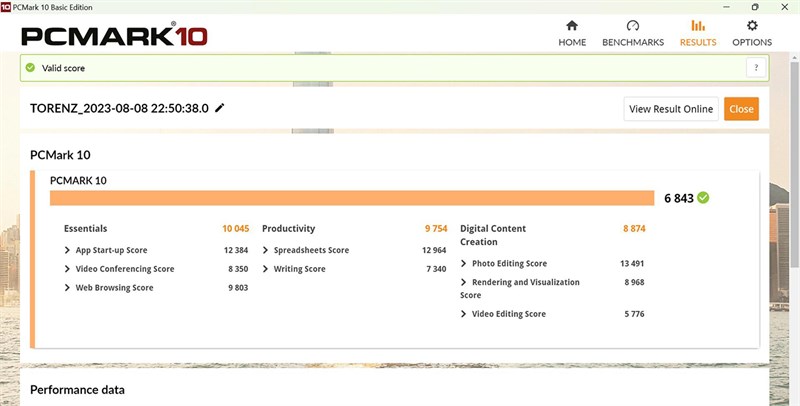Click the Productivity heading

pos(289,229)
